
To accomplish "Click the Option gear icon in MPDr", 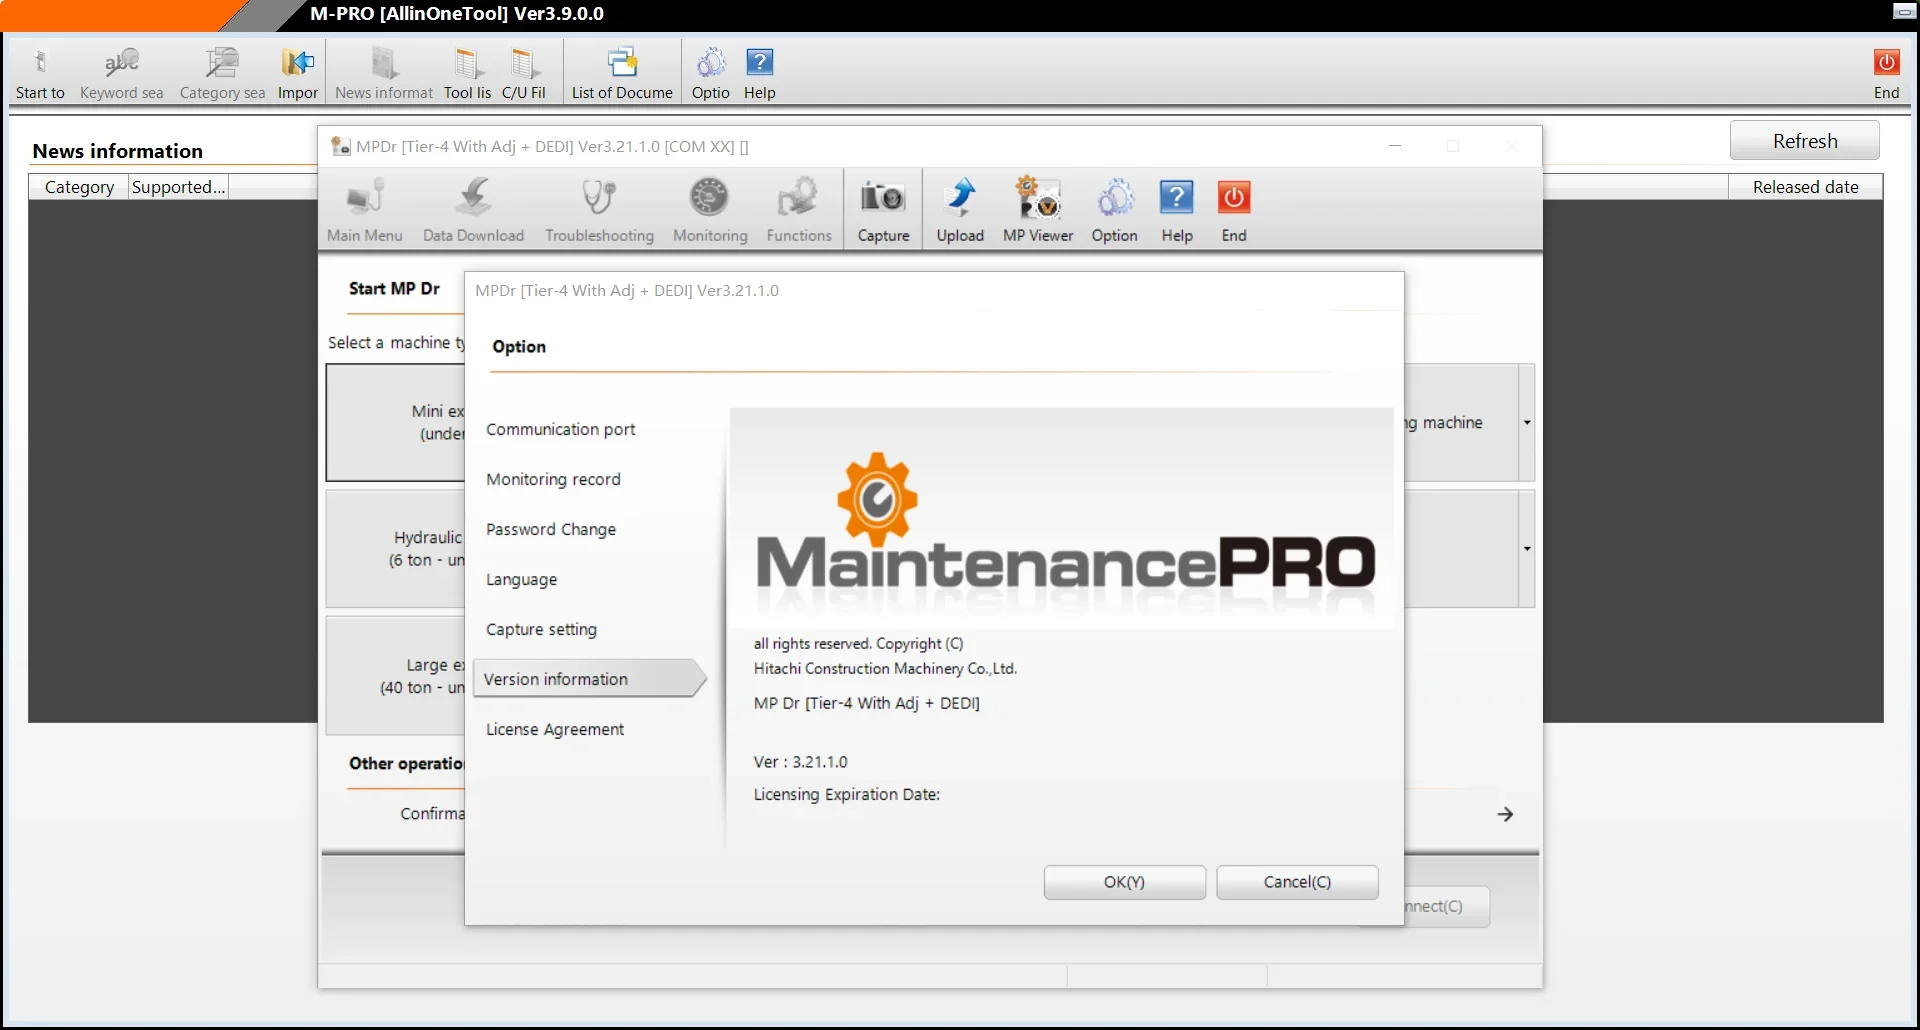I will click(x=1114, y=209).
